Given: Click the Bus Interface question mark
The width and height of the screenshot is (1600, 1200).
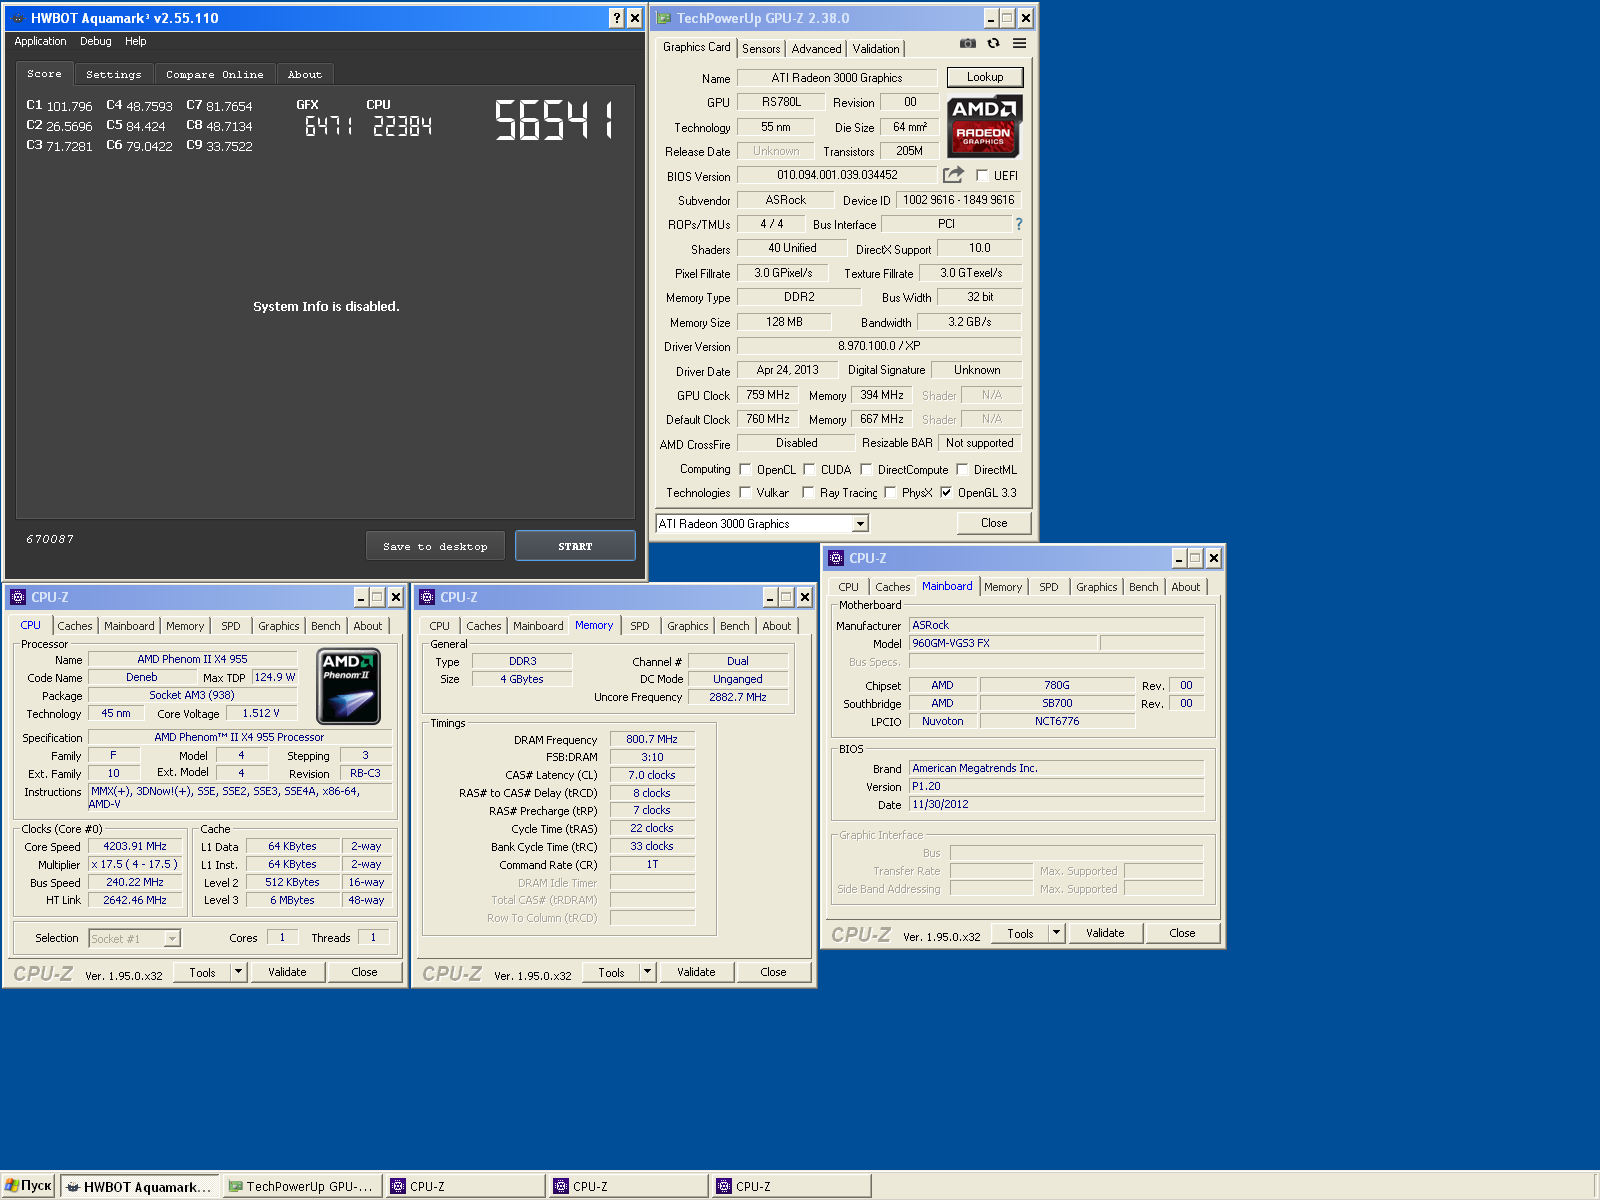Looking at the screenshot, I should click(x=1019, y=224).
